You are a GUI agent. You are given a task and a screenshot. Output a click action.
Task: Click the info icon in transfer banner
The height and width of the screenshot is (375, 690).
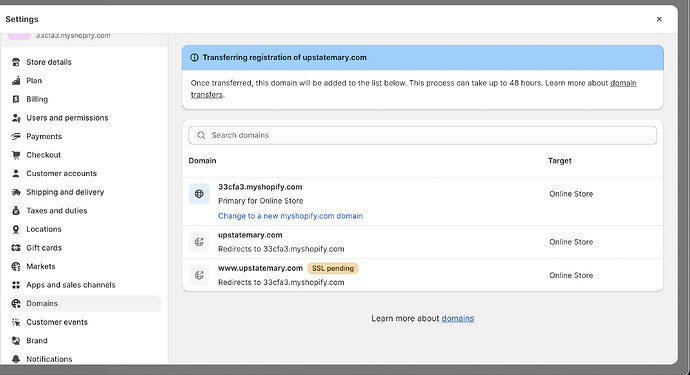194,58
